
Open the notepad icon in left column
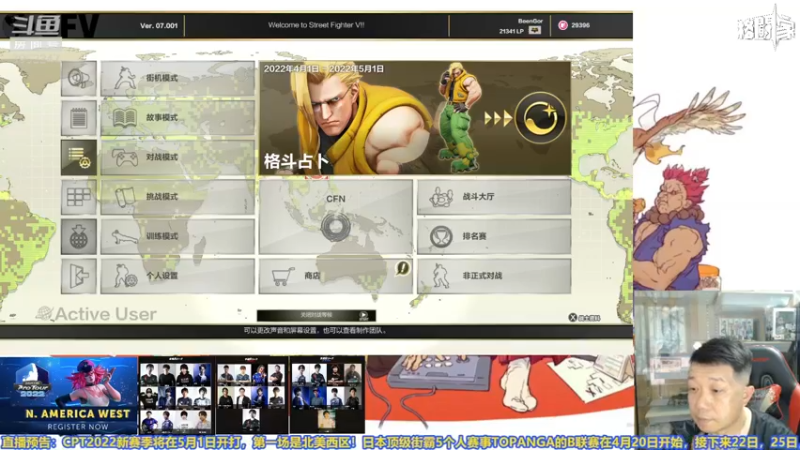pos(79,118)
